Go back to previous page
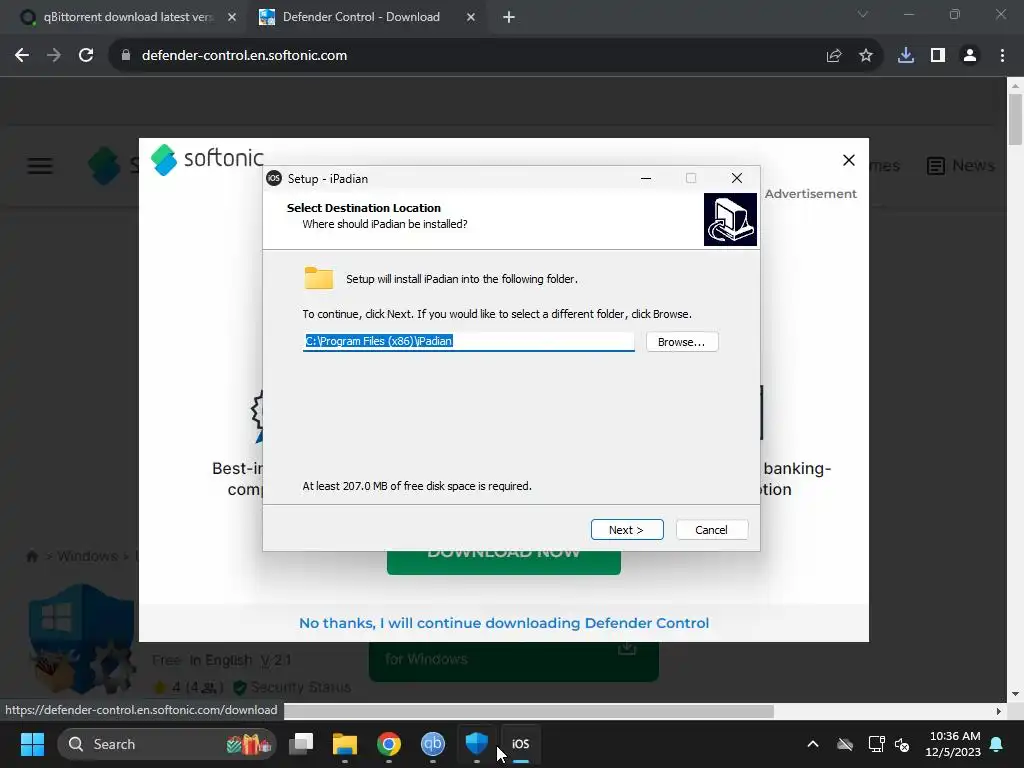This screenshot has height=768, width=1024. point(22,56)
